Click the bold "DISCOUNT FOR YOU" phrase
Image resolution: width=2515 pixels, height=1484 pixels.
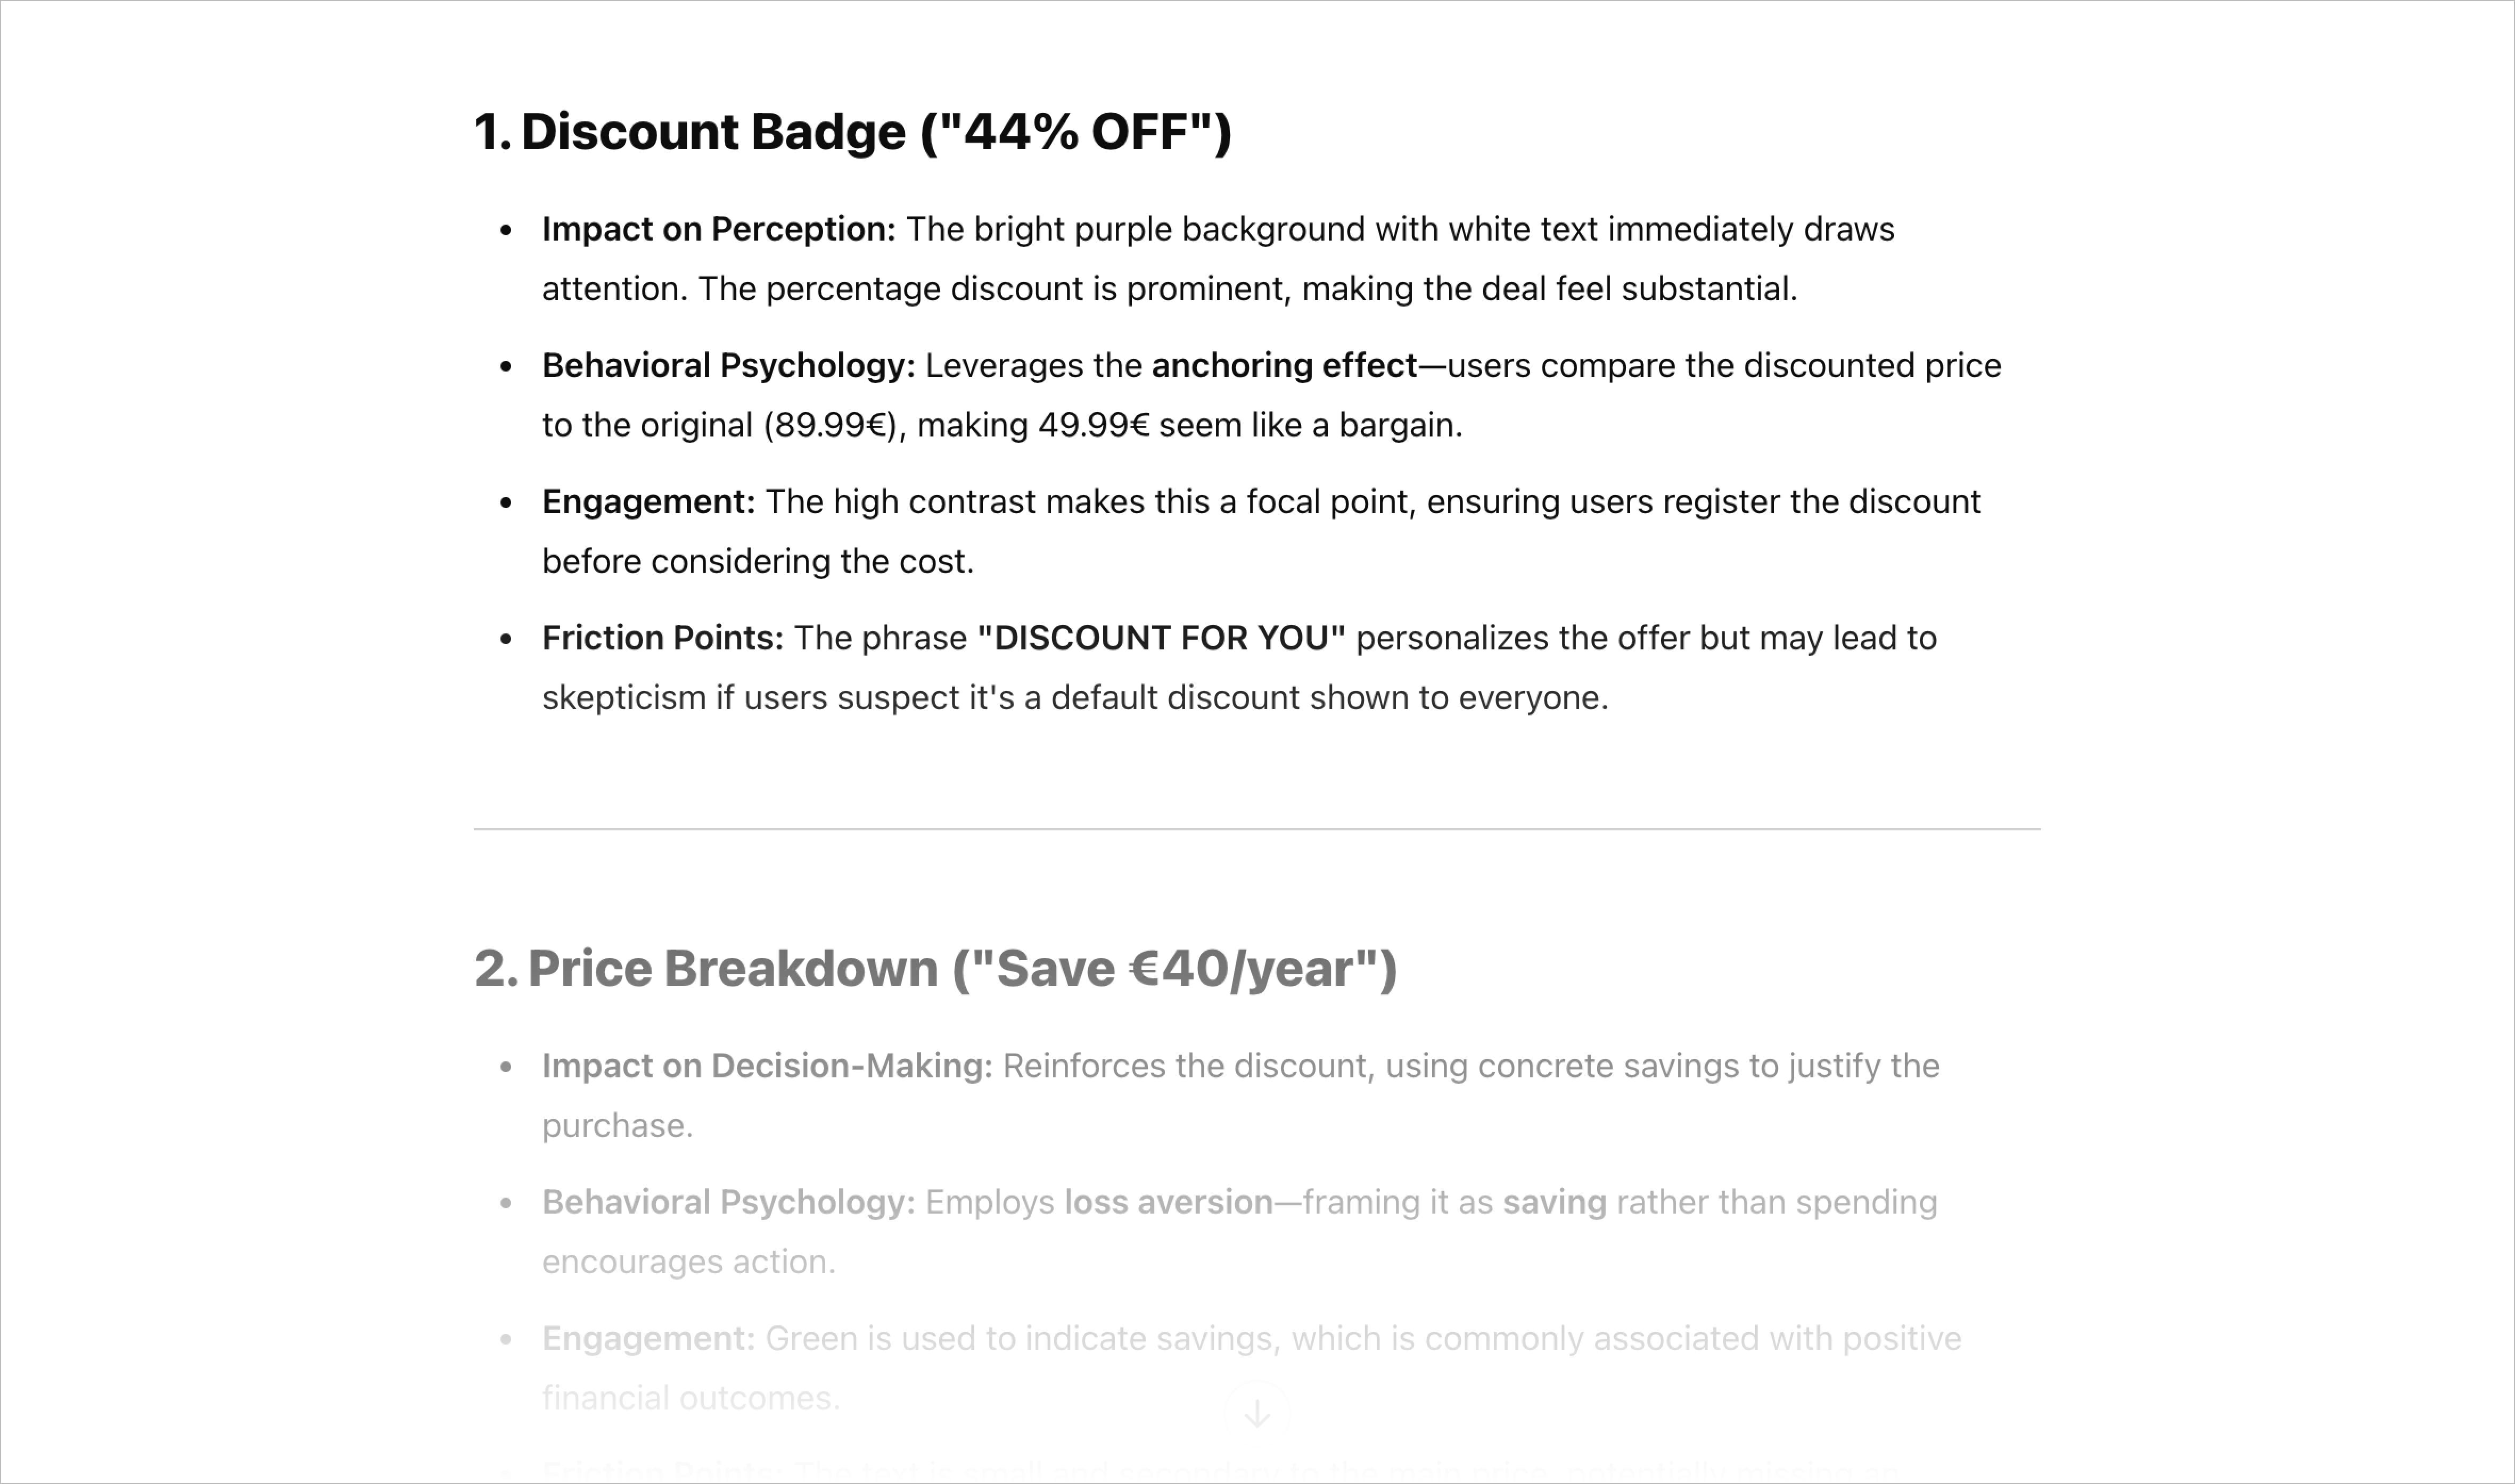(1161, 637)
